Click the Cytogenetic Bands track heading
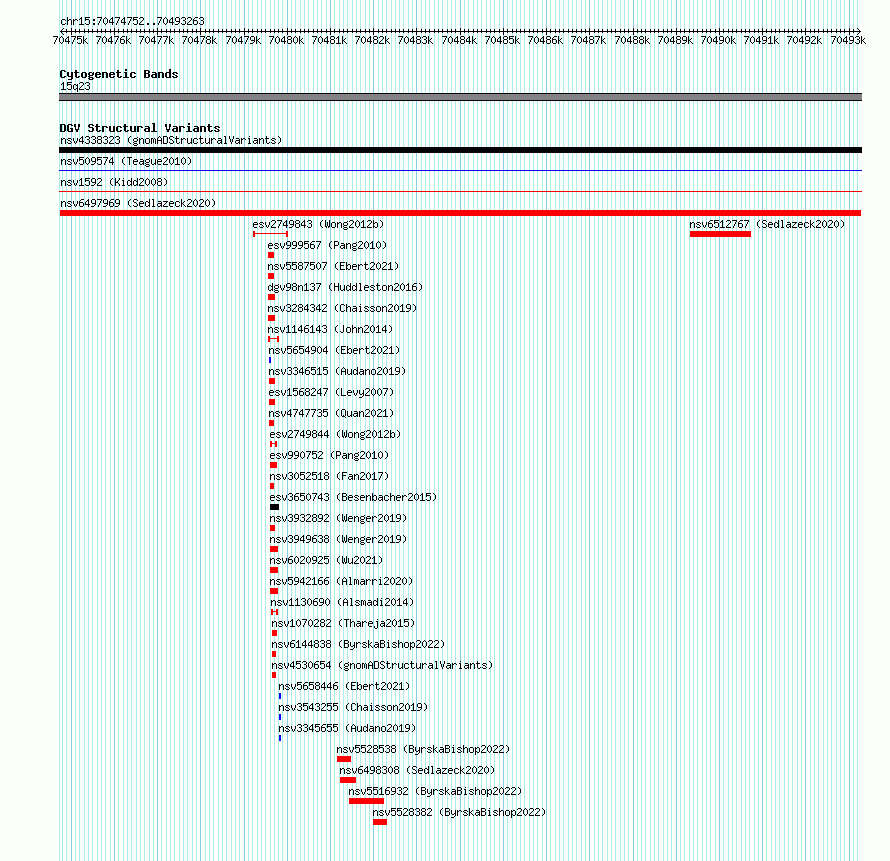Screen dimensions: 890x861 (119, 74)
